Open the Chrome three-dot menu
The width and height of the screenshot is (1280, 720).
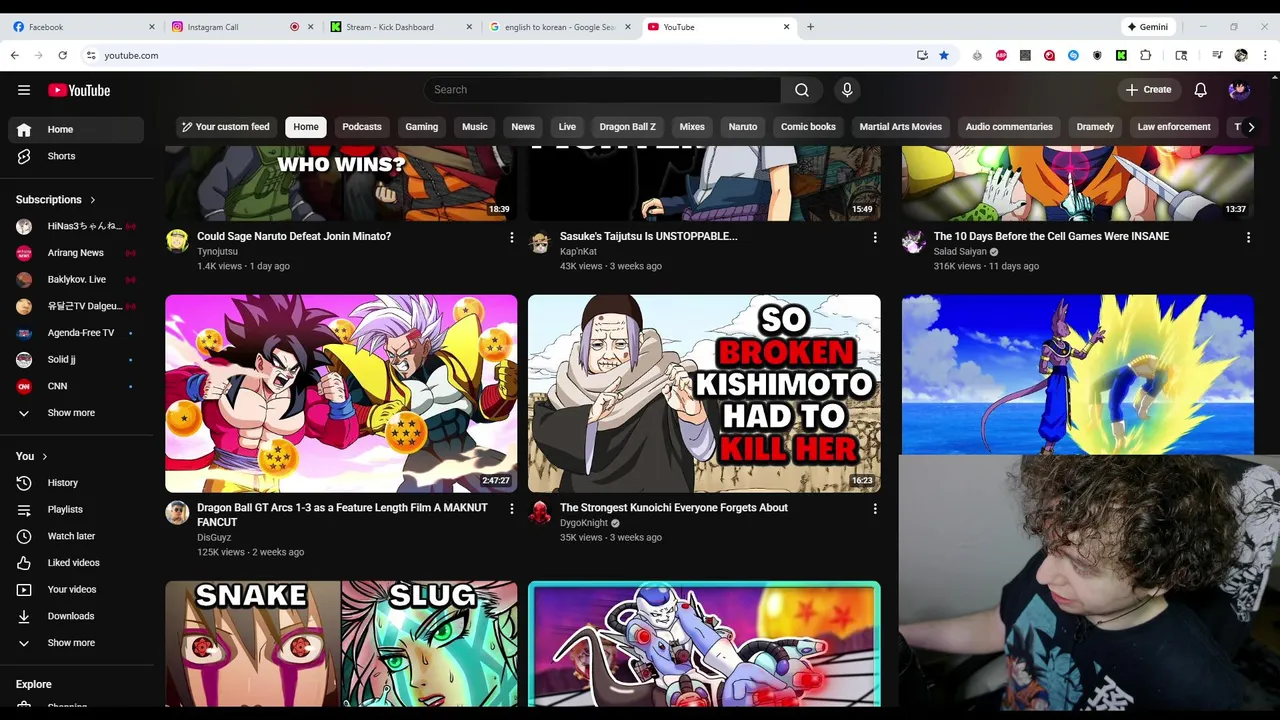tap(1265, 56)
